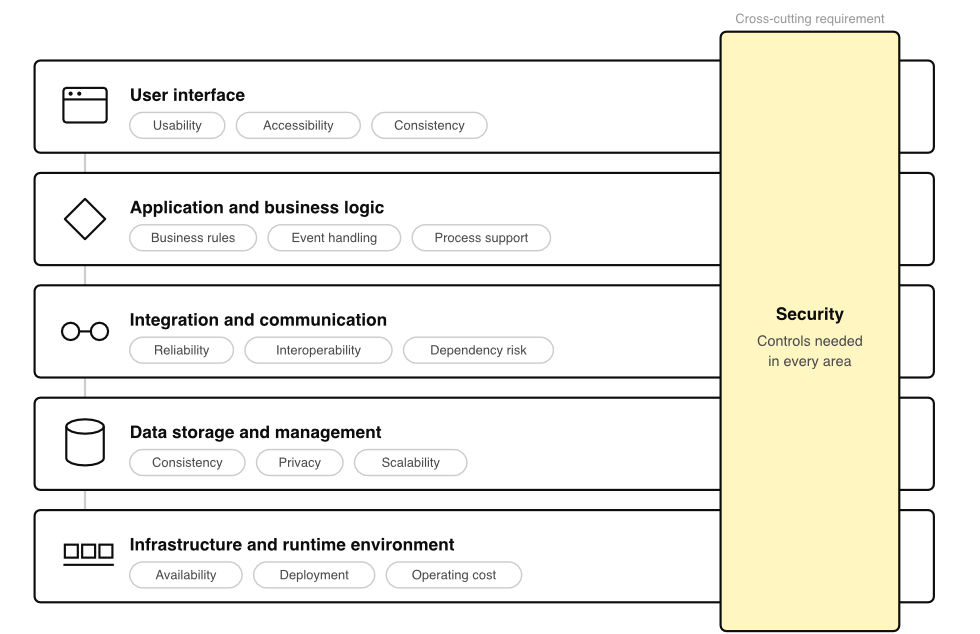Select the Usability pill
980x634 pixels.
tap(178, 125)
